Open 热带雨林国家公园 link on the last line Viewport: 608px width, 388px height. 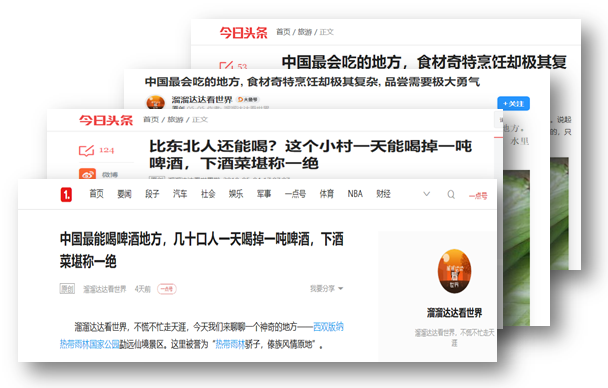90,344
